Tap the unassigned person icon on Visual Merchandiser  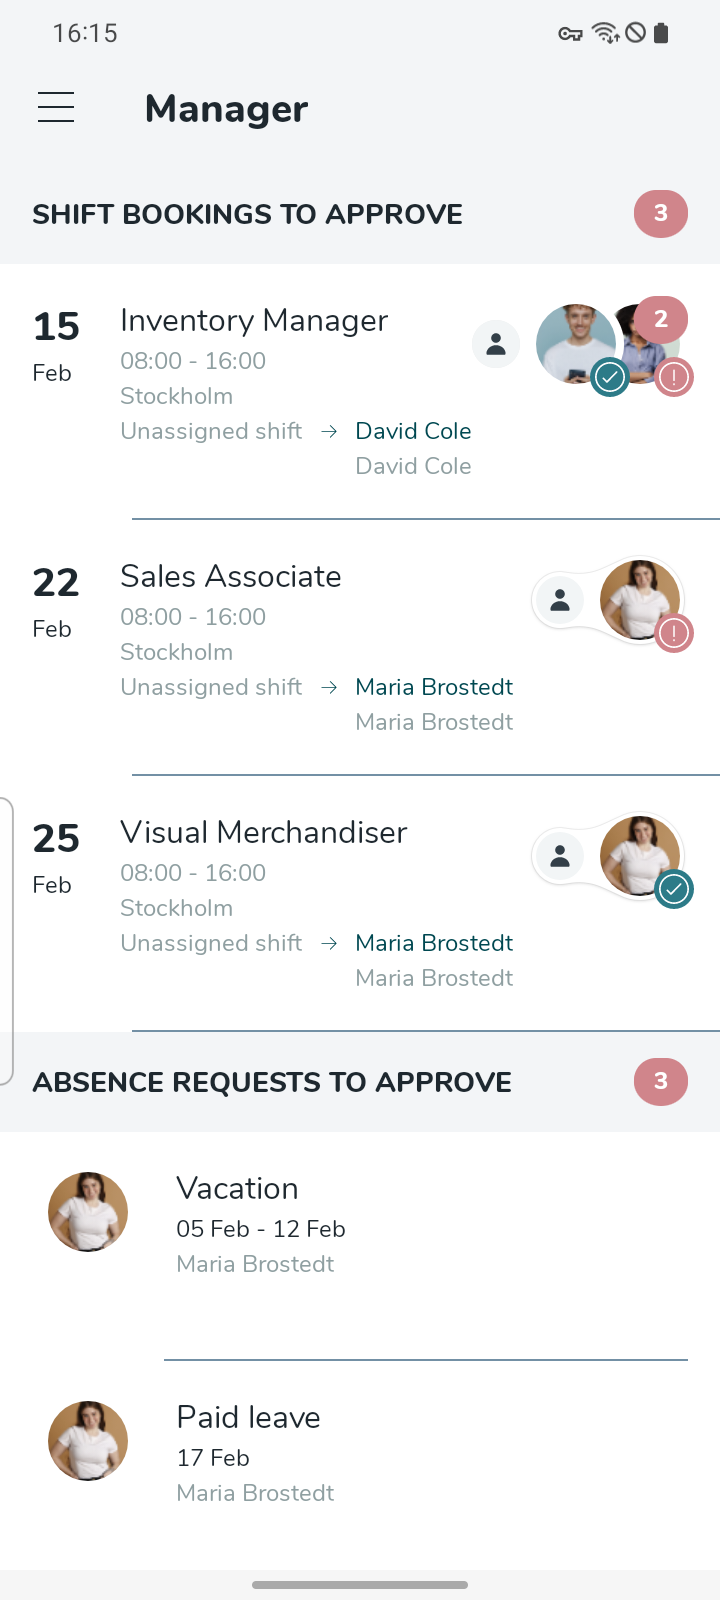pos(560,856)
